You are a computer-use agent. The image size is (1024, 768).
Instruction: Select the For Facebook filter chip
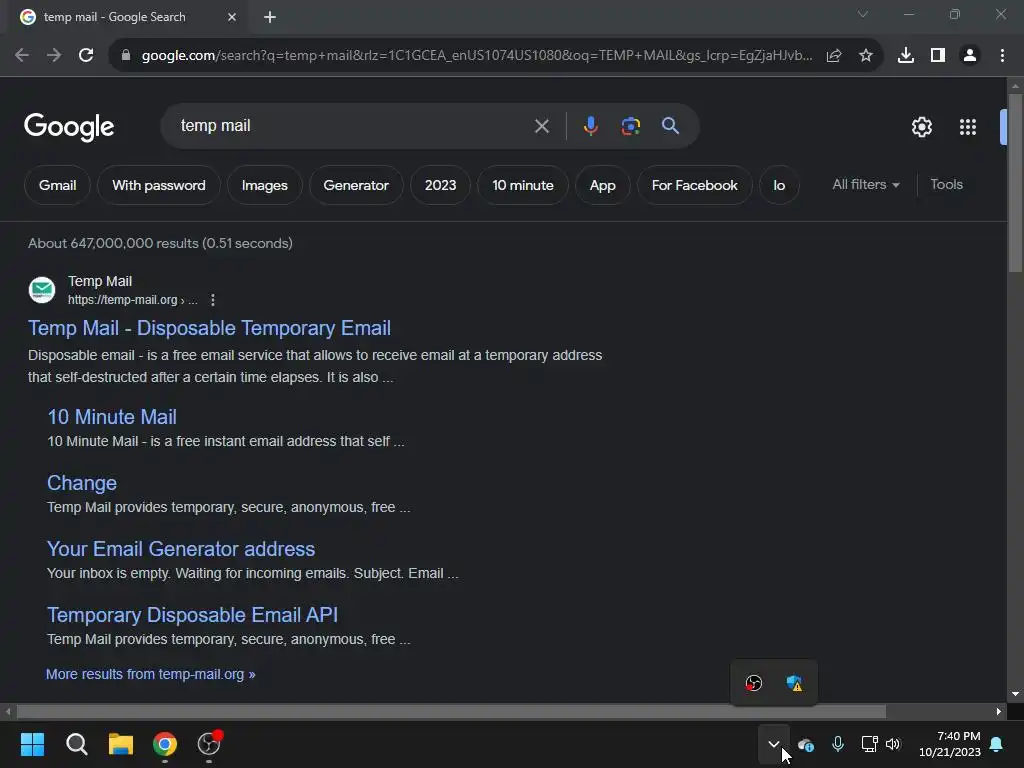(695, 185)
